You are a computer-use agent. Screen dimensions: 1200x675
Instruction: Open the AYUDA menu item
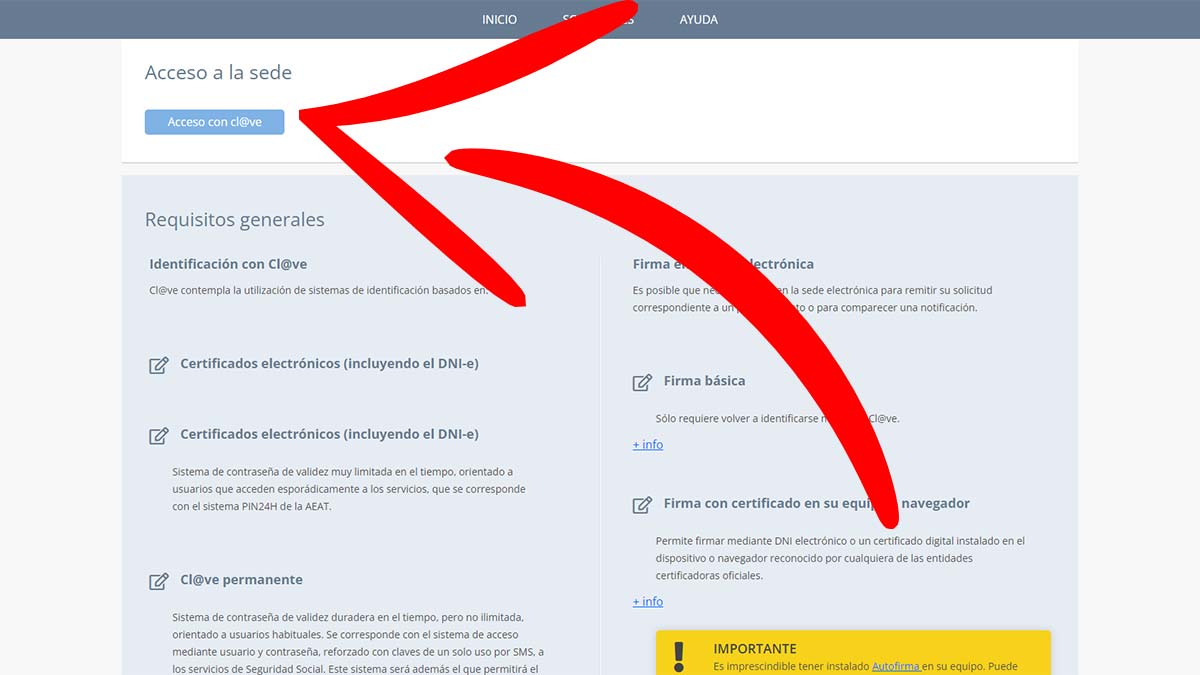tap(698, 19)
